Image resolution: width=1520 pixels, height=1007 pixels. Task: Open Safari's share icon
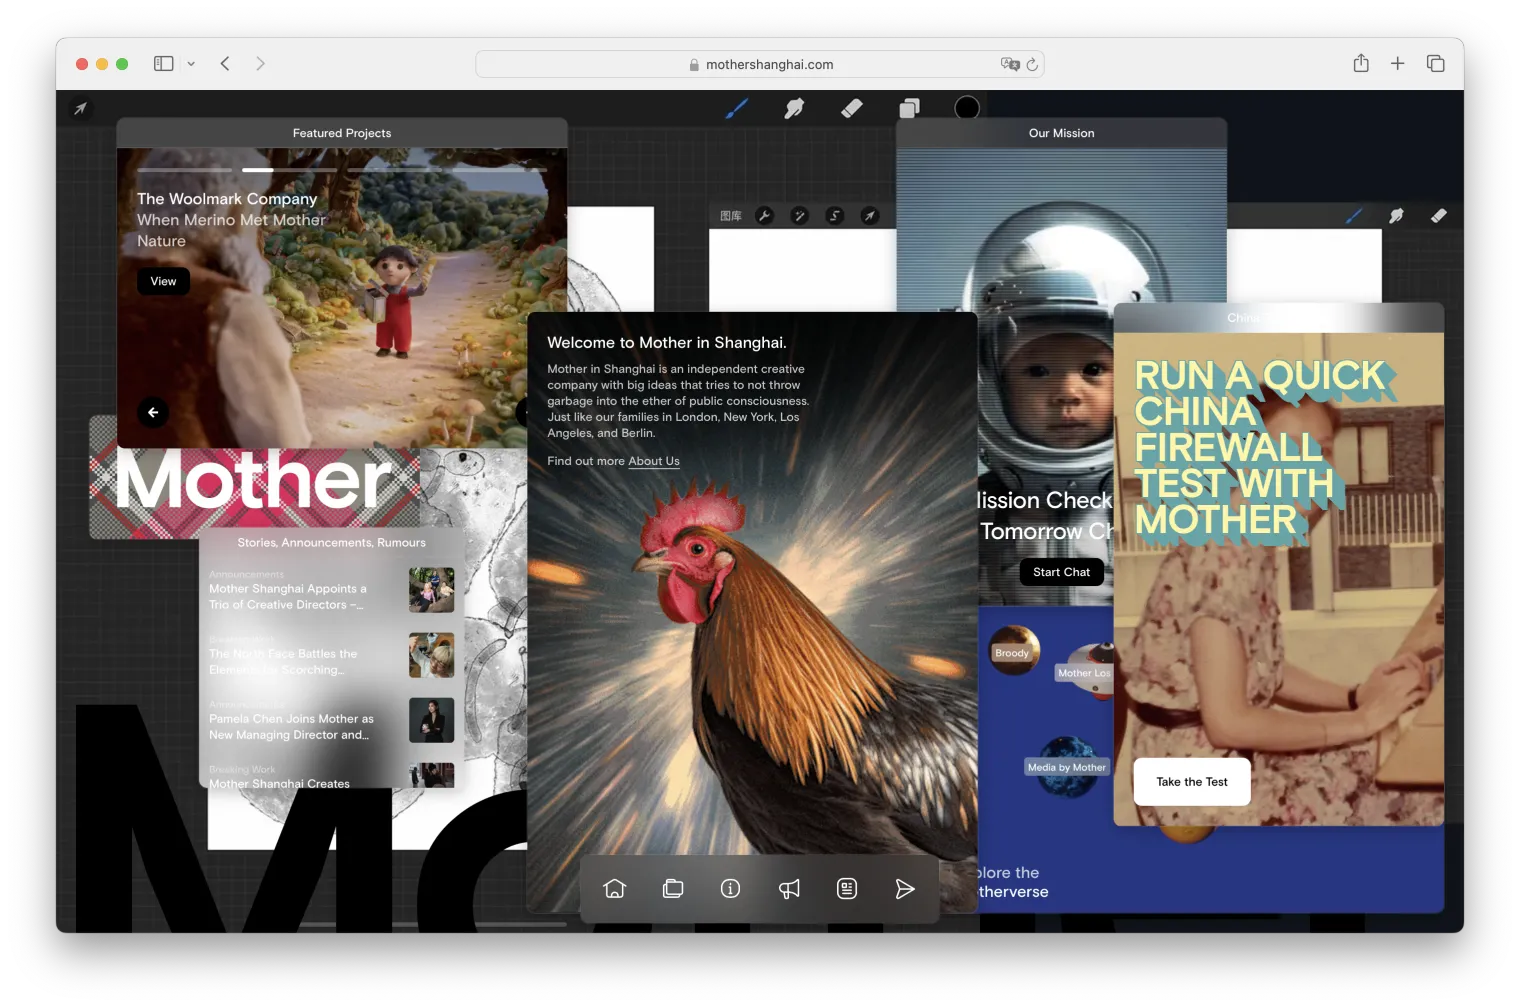[1361, 63]
